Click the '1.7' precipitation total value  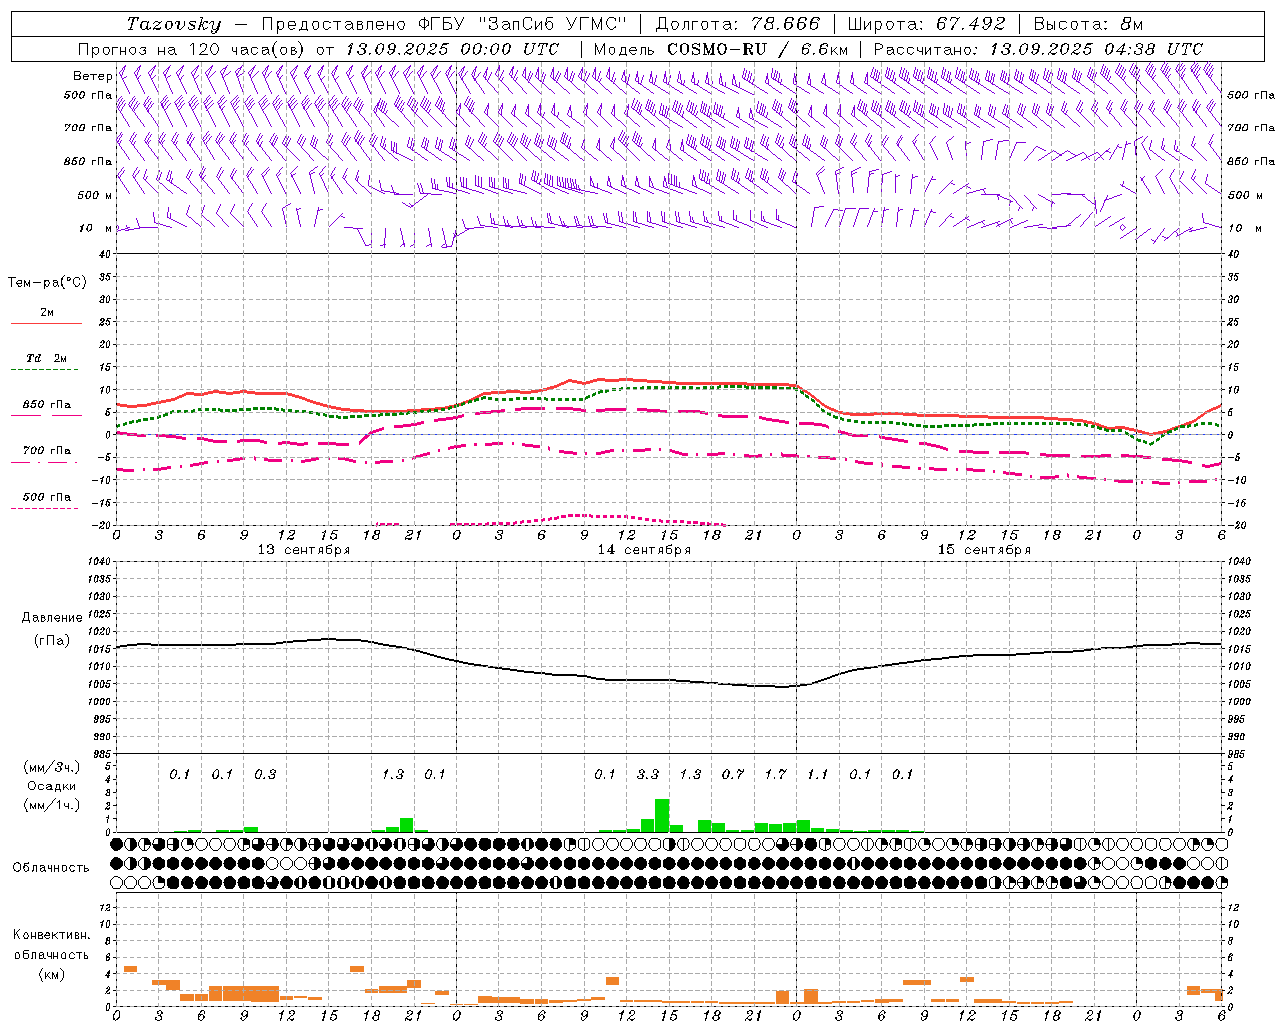tap(775, 774)
